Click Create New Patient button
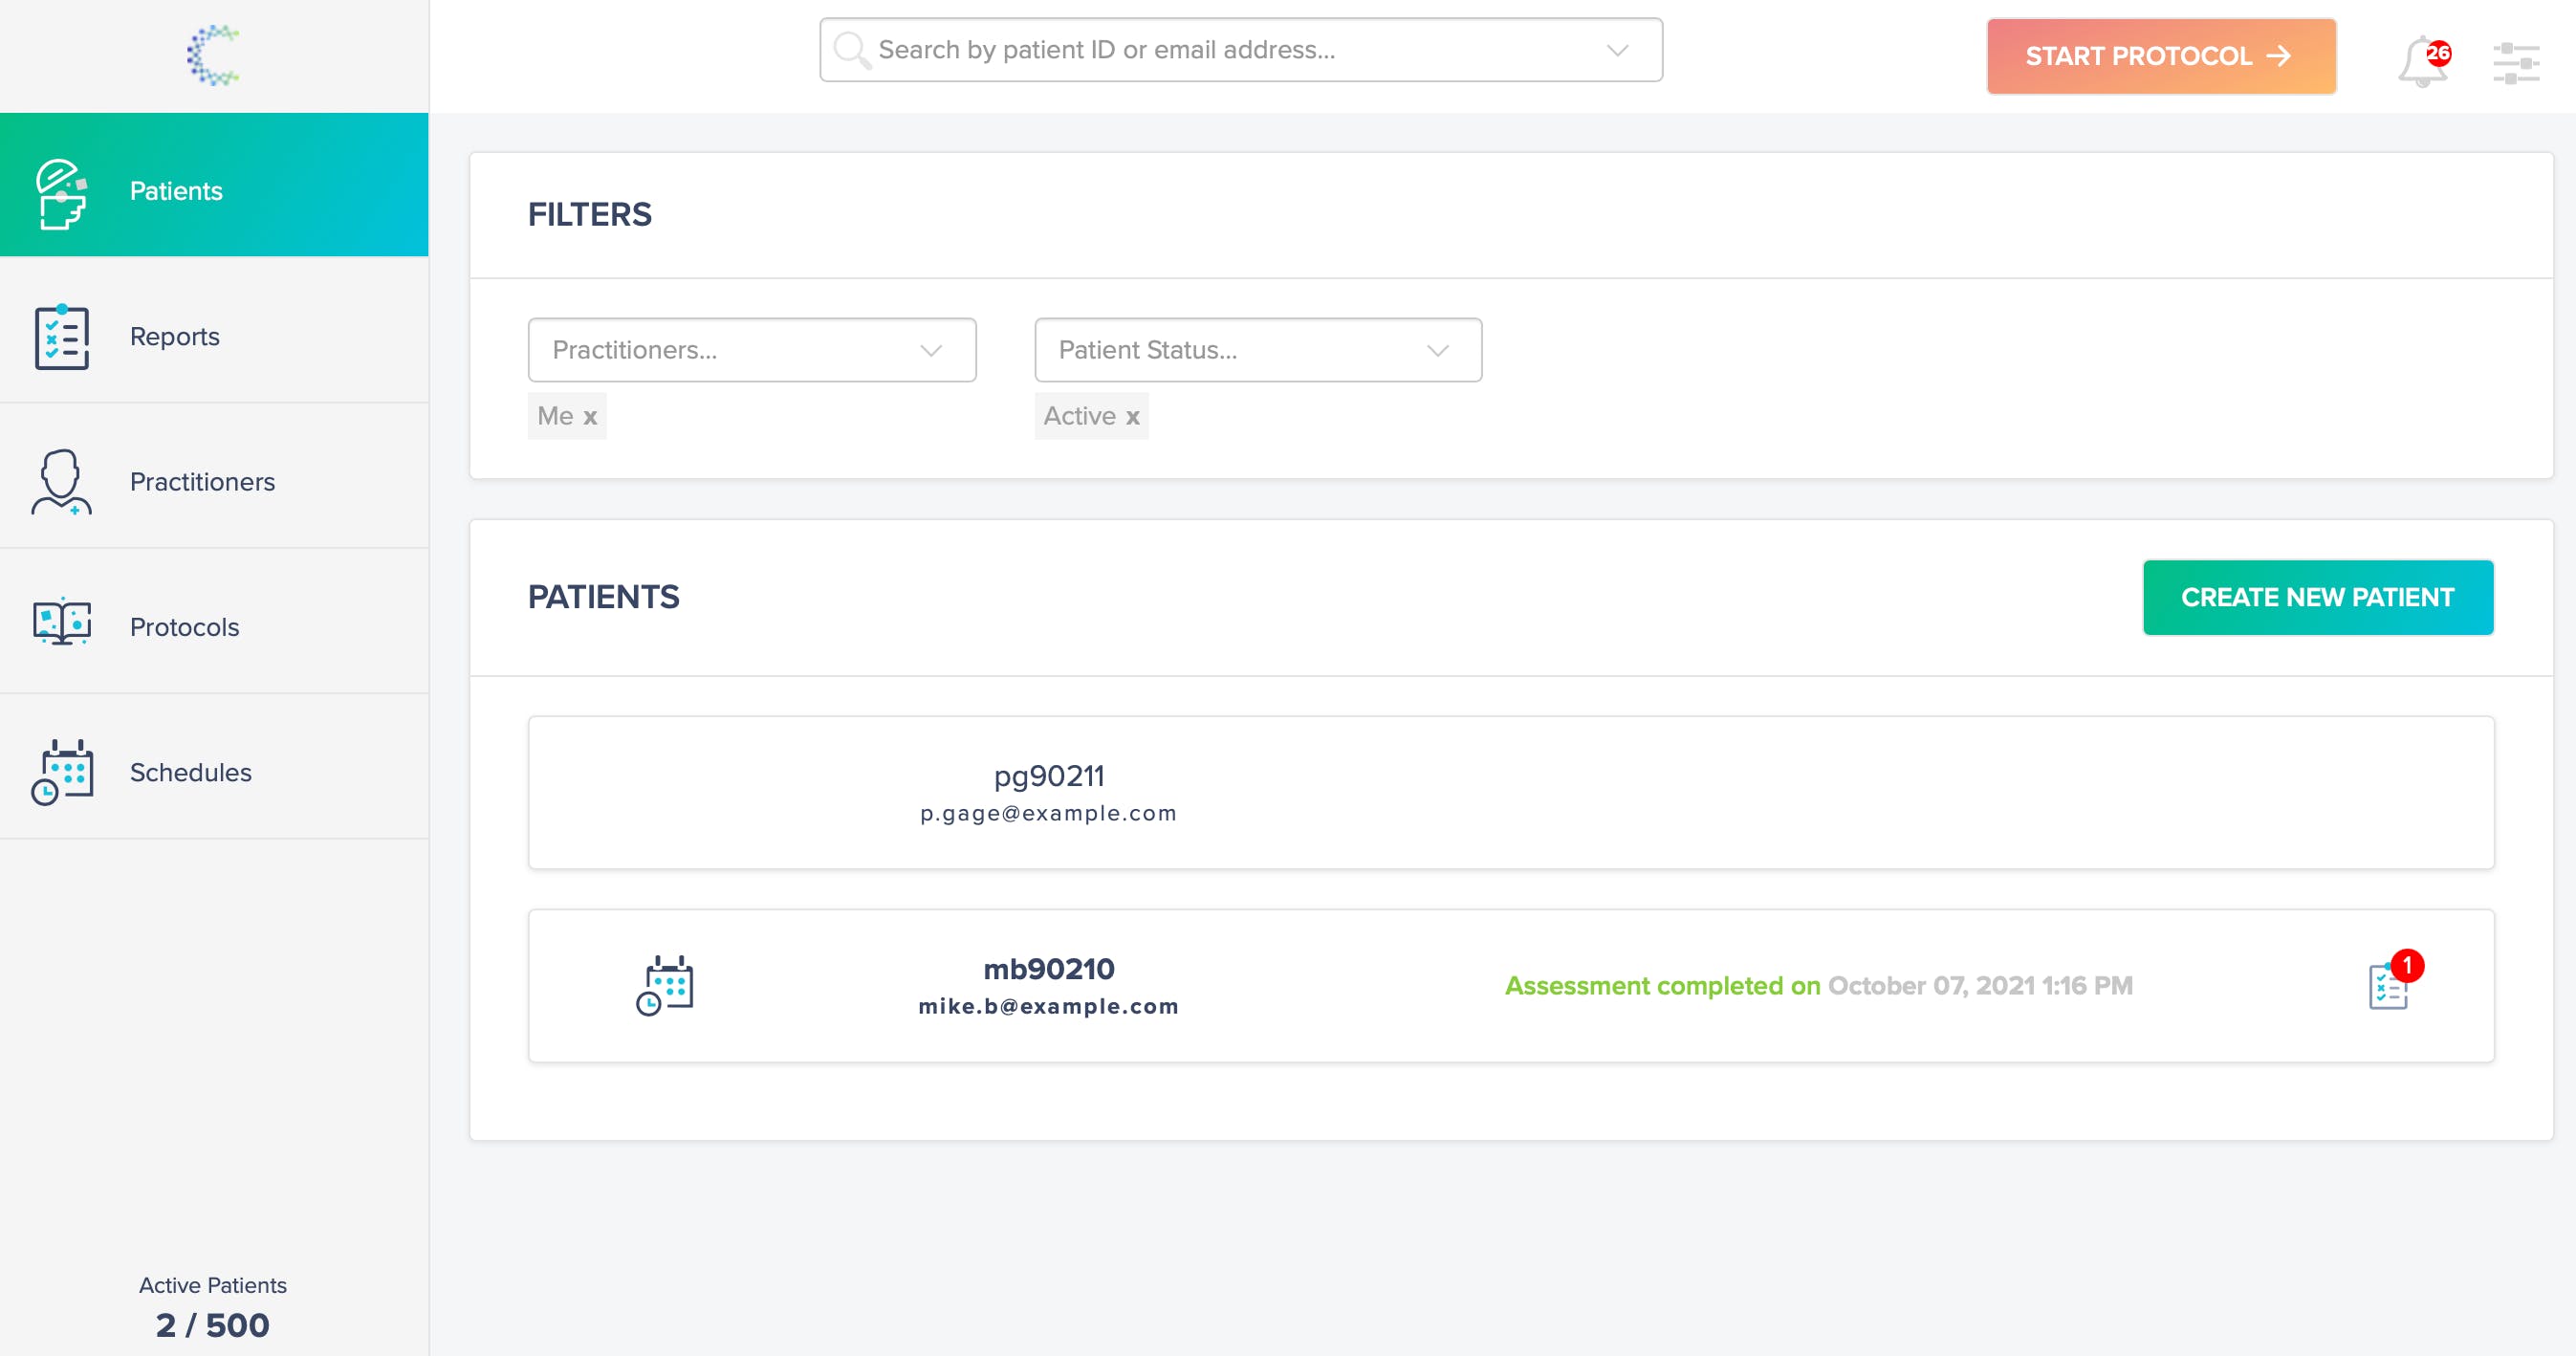Screen dimensions: 2576x1356 click(2317, 597)
